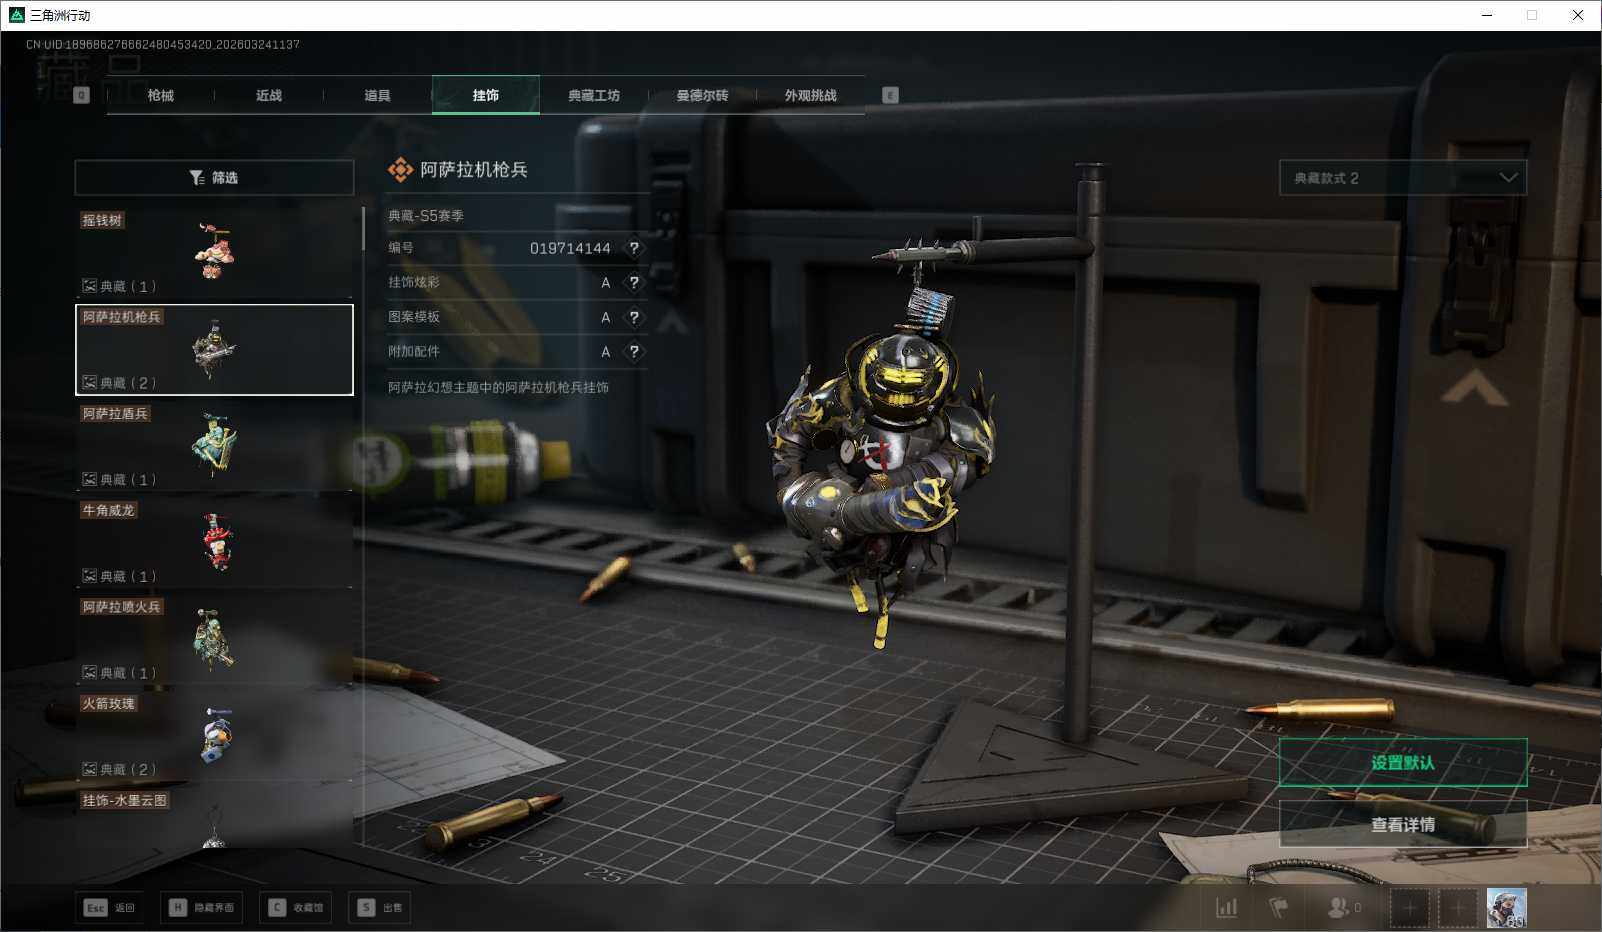Image resolution: width=1602 pixels, height=932 pixels.
Task: Open the help tip for 图案模板
Action: click(x=633, y=317)
